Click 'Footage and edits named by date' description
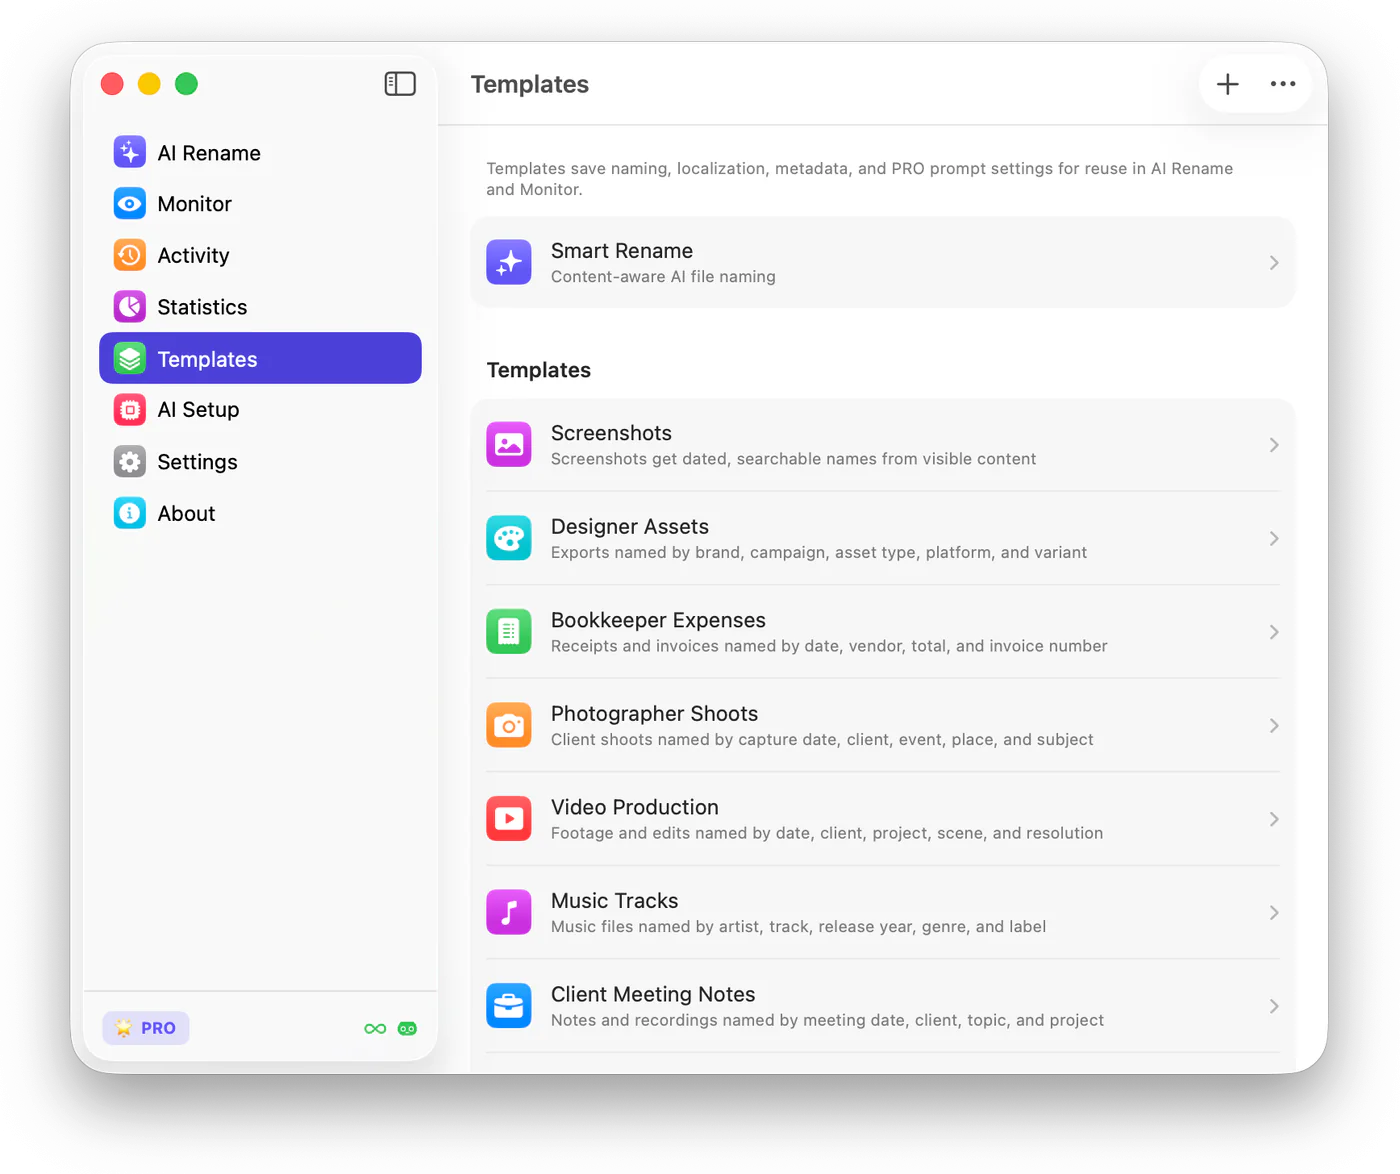 827,833
